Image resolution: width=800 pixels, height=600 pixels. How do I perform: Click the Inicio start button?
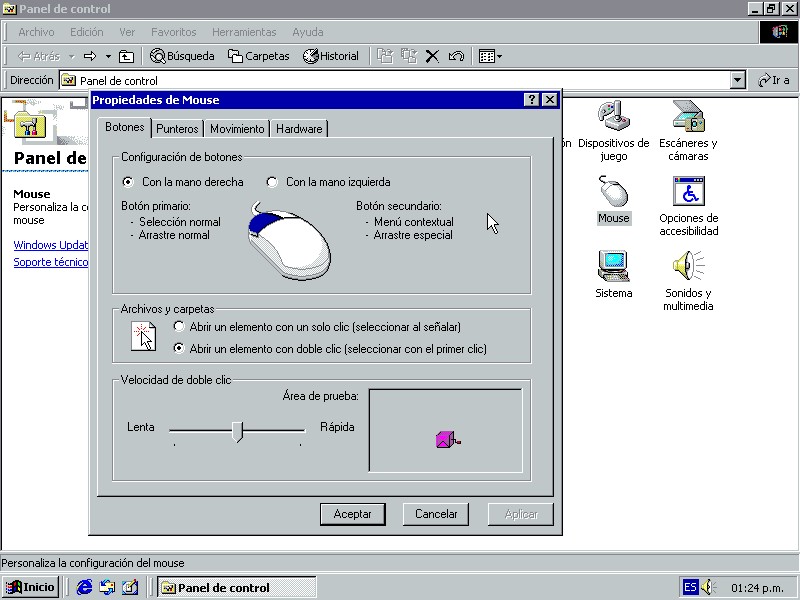[x=30, y=587]
